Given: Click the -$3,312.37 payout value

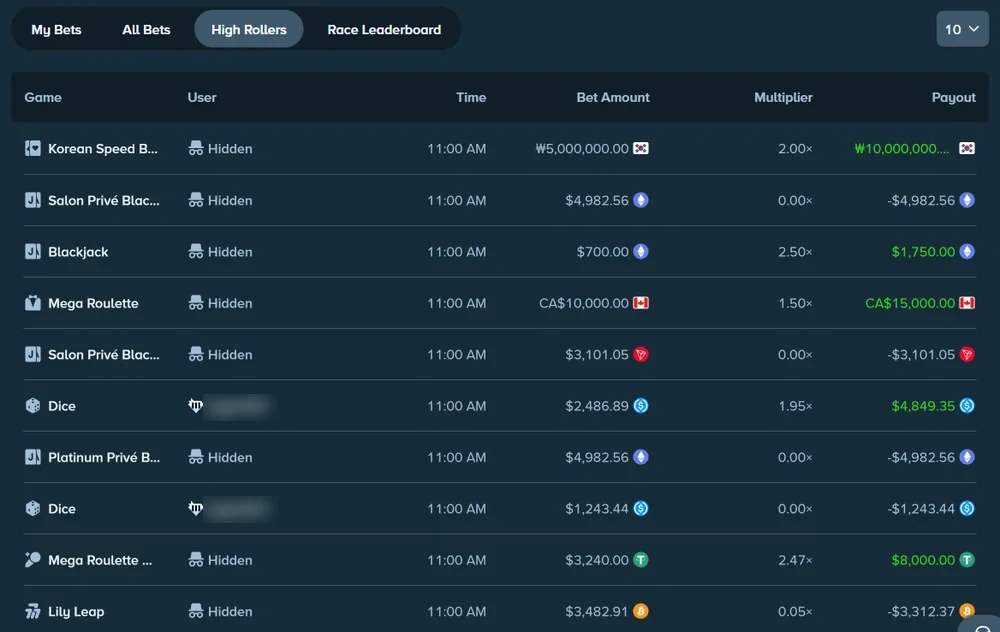Looking at the screenshot, I should pos(921,612).
